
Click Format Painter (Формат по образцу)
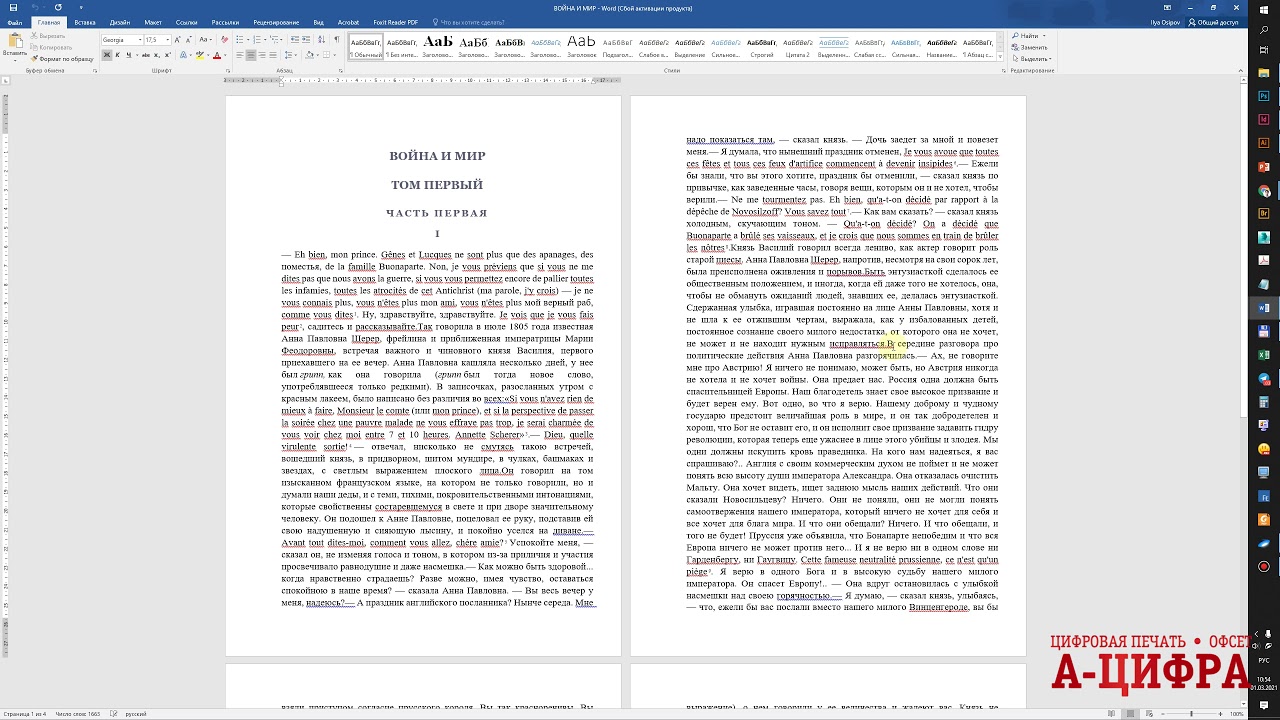[62, 59]
